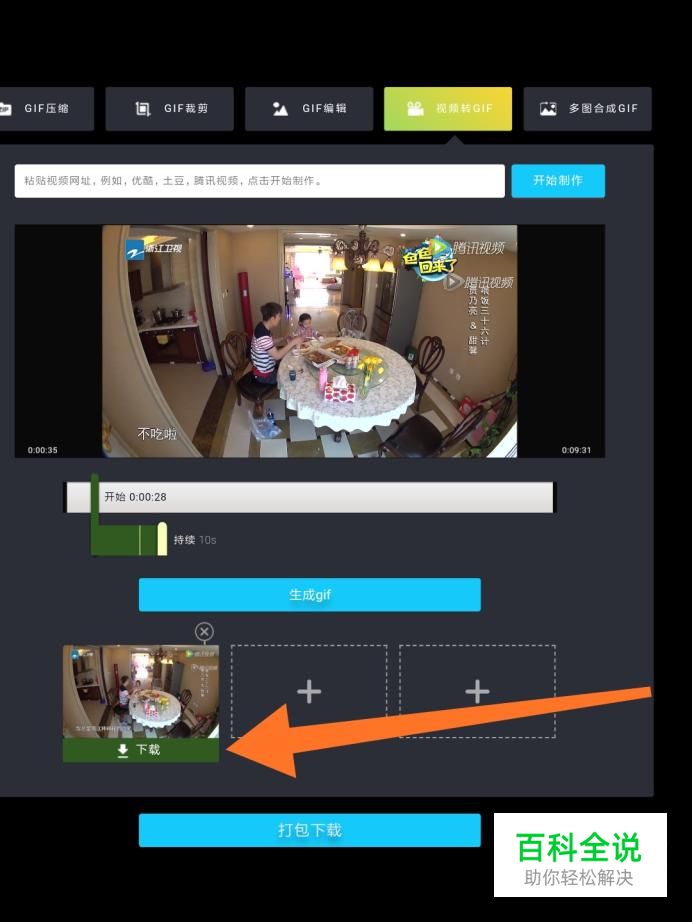
Task: Switch to the GIF裁剪 tab
Action: (169, 109)
